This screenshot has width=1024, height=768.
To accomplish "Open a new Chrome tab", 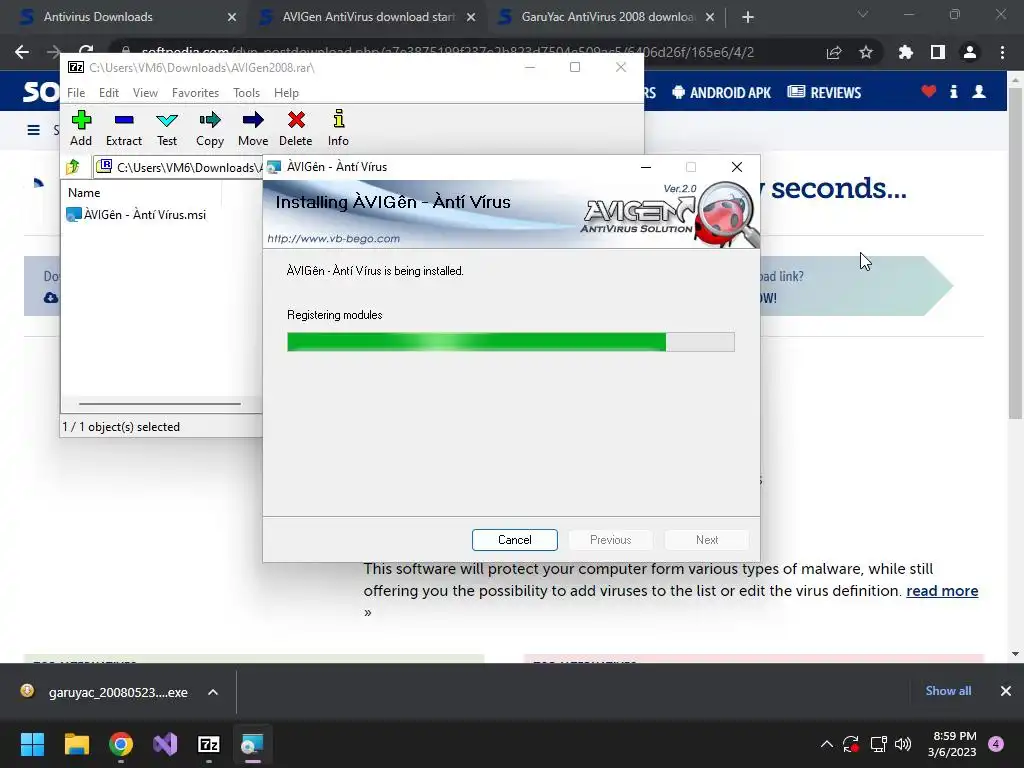I will coord(748,18).
